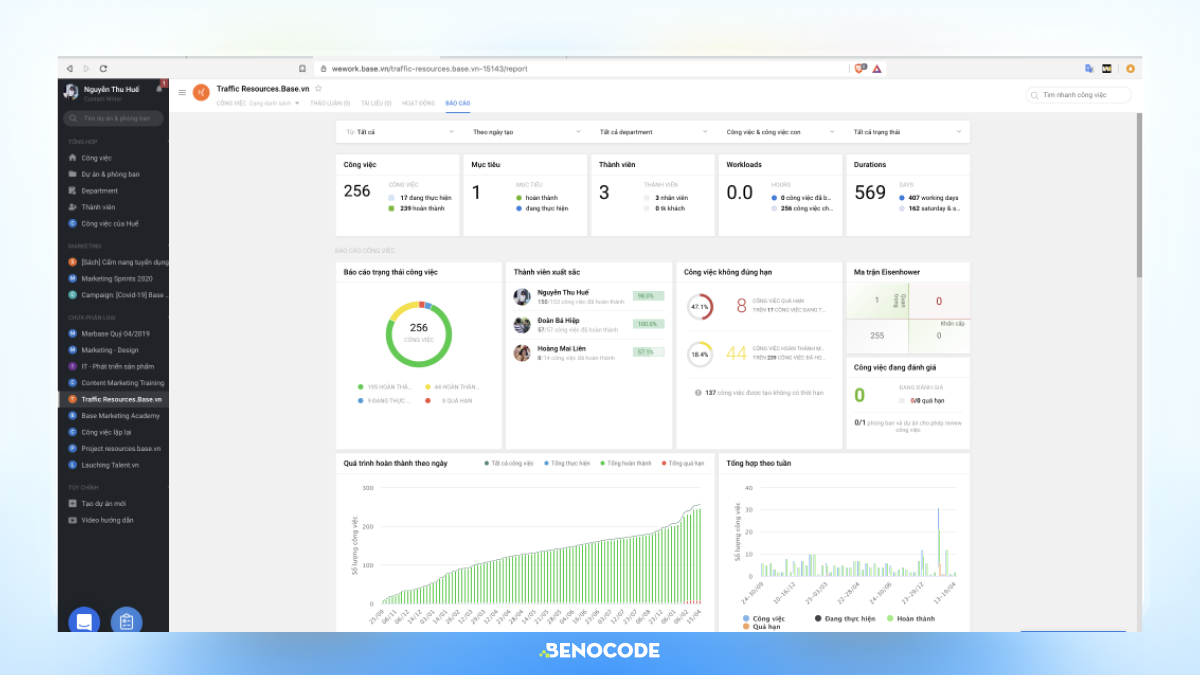1200x675 pixels.
Task: Open the Tất cả trạng thái filter
Action: (x=907, y=131)
